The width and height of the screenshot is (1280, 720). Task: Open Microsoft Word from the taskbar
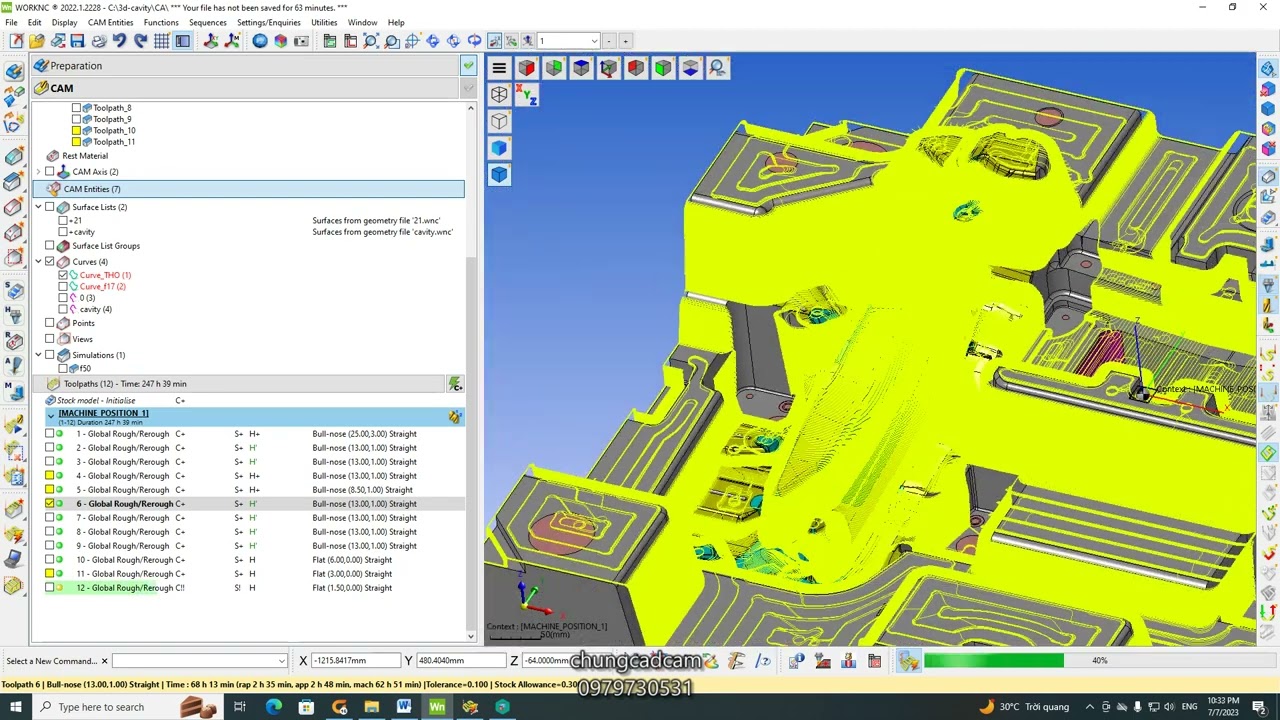(x=404, y=707)
